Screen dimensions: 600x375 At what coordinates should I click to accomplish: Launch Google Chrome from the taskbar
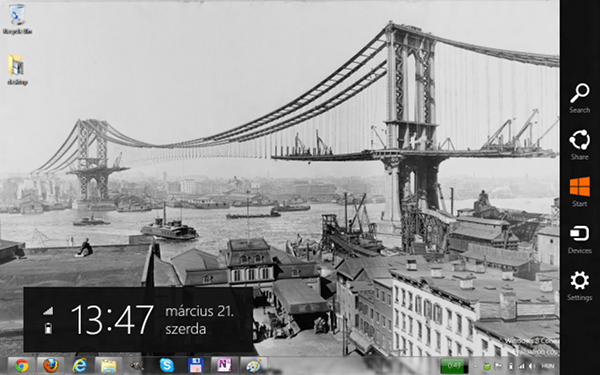(x=21, y=366)
